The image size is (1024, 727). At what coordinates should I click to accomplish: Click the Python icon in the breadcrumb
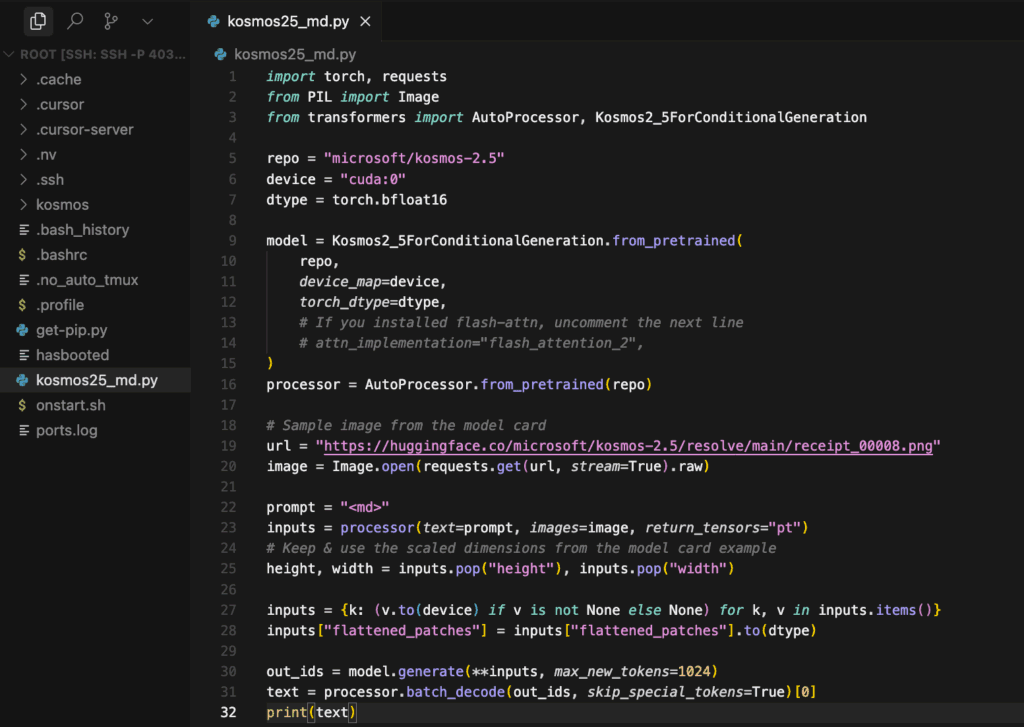tap(221, 54)
